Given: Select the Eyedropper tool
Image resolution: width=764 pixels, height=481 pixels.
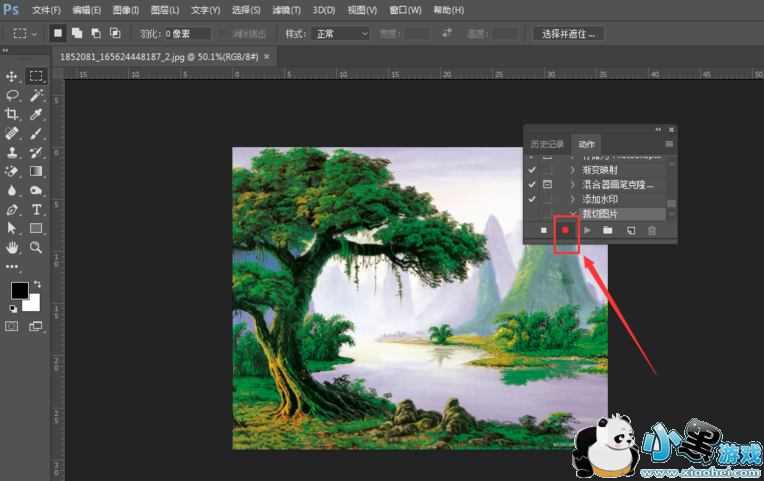Looking at the screenshot, I should pyautogui.click(x=36, y=114).
